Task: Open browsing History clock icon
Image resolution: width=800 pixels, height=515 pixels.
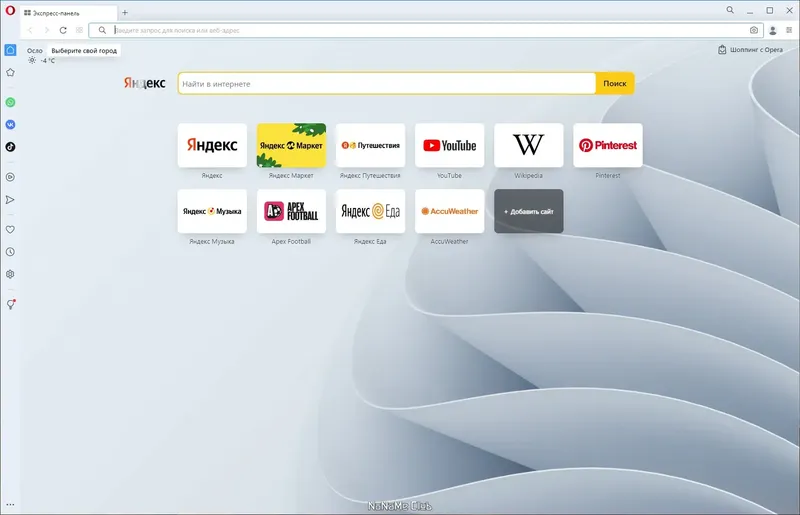Action: [x=10, y=252]
